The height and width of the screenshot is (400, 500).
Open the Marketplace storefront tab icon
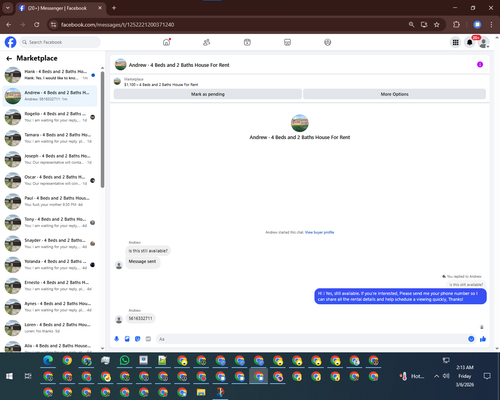click(x=287, y=42)
